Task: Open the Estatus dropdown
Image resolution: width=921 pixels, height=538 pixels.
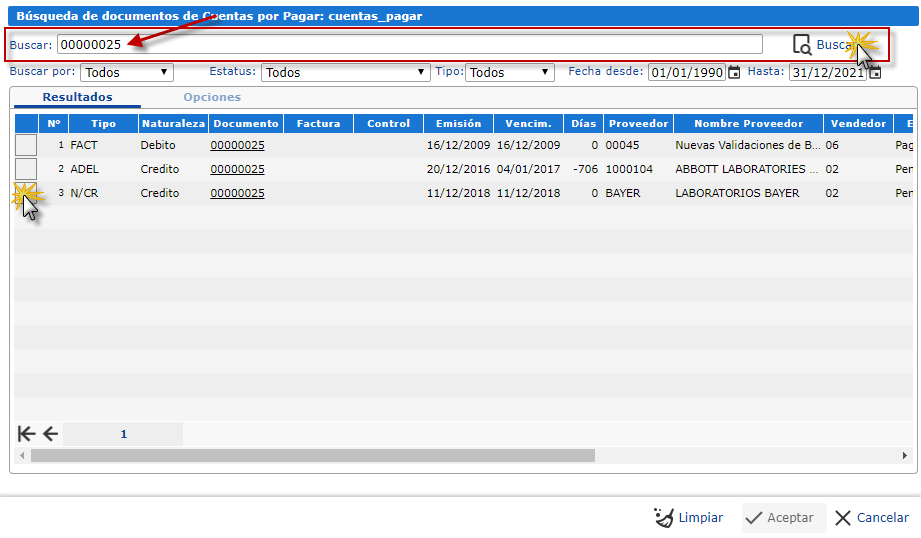Action: 345,72
